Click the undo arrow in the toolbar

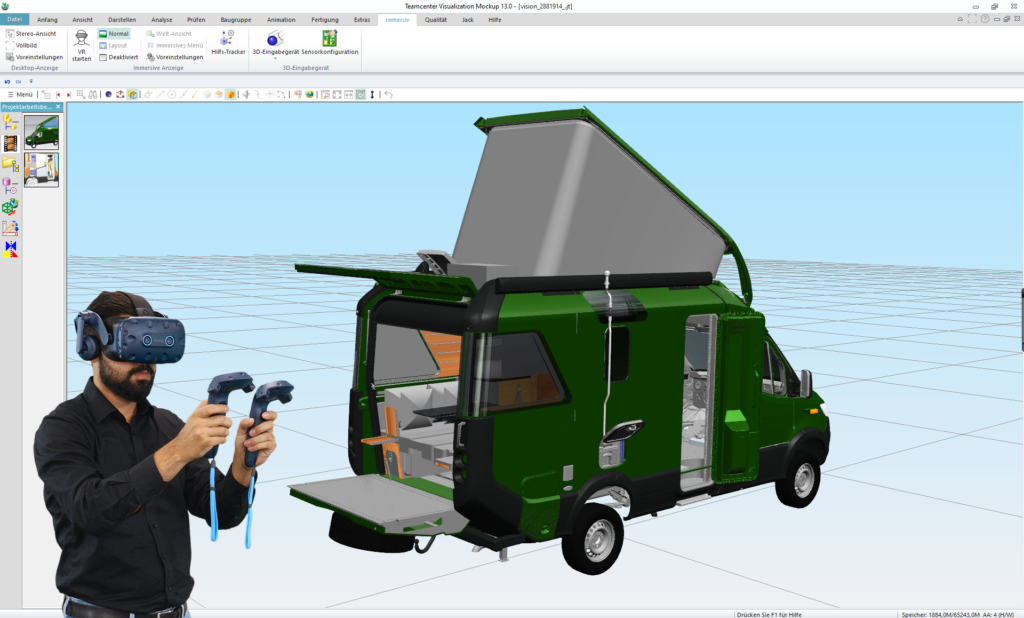pyautogui.click(x=388, y=95)
